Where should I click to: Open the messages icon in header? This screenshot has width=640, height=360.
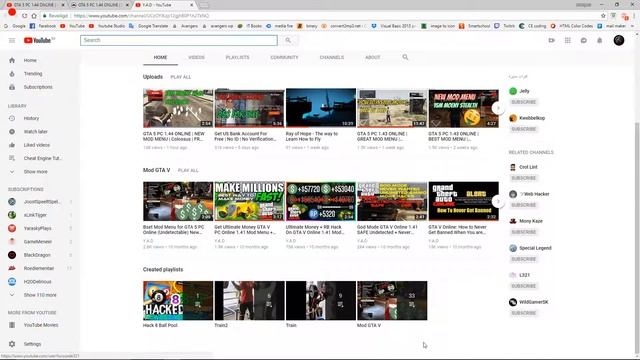(584, 40)
